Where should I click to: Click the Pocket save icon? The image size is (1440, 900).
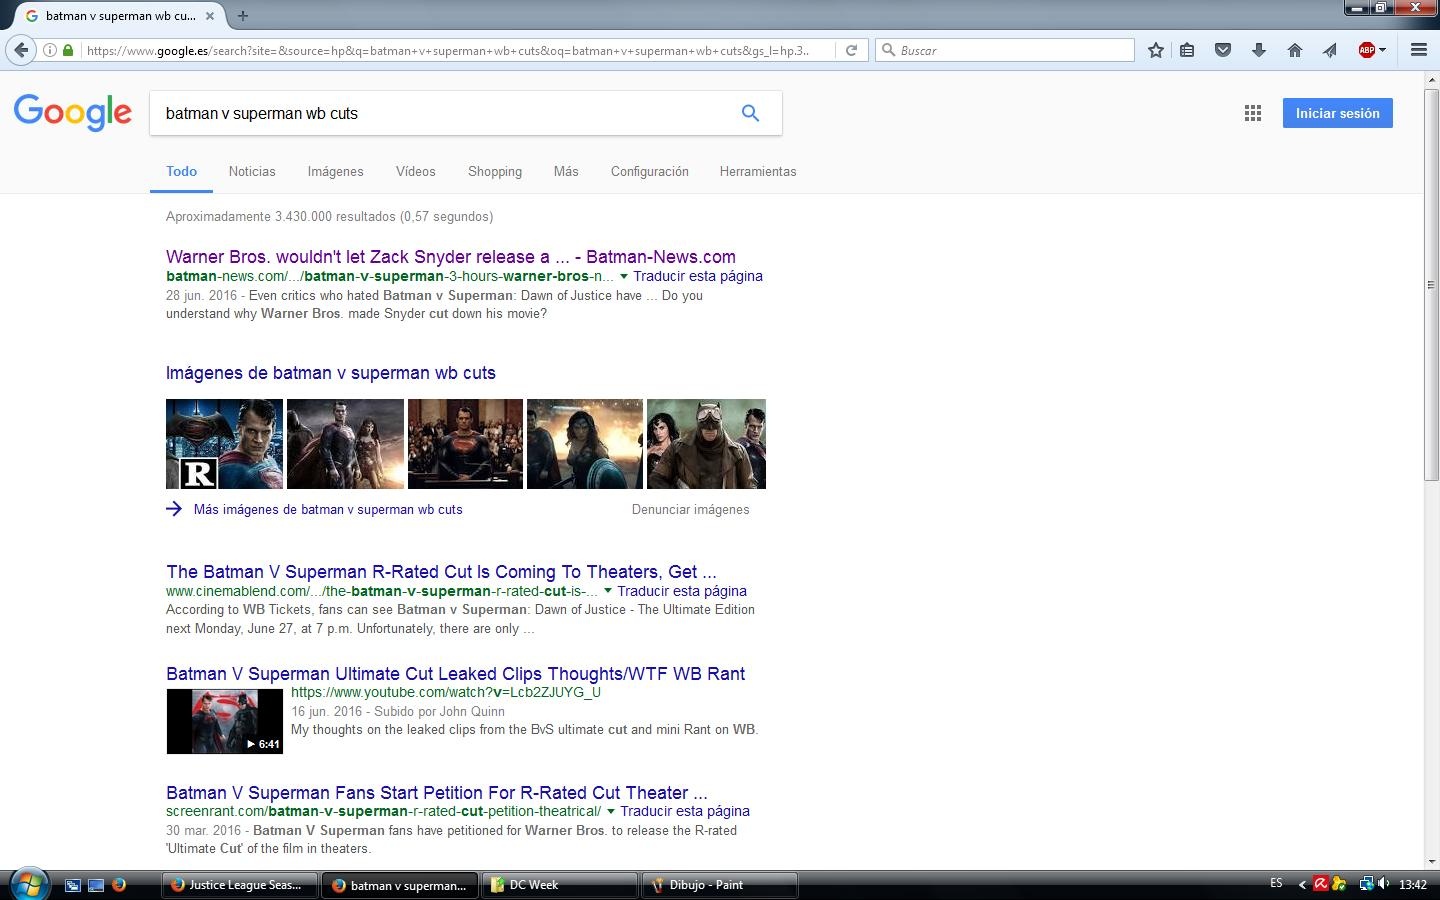click(1222, 50)
